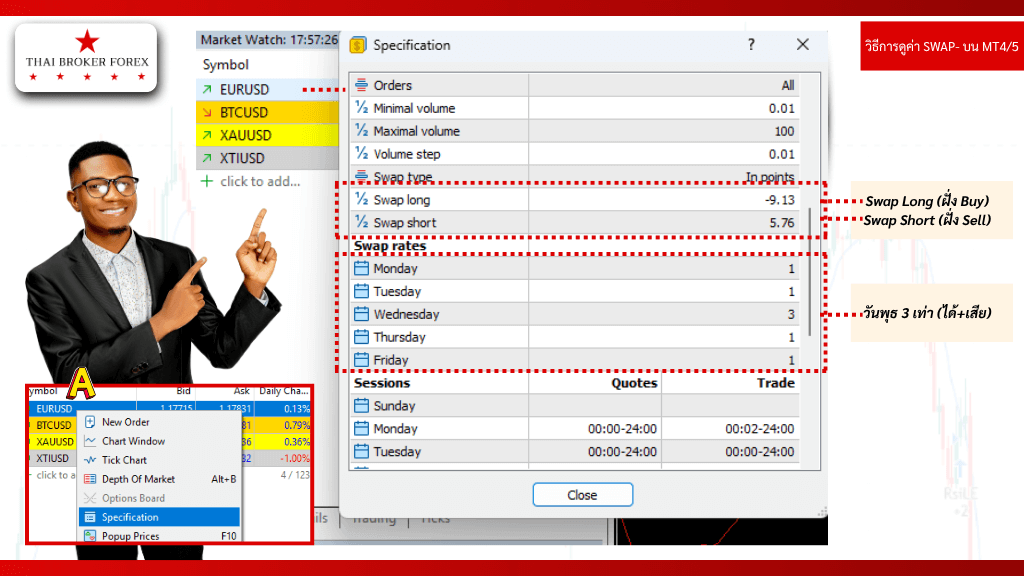The width and height of the screenshot is (1024, 576).
Task: Select EURUSD in the Market Watch symbol list
Action: (x=268, y=89)
